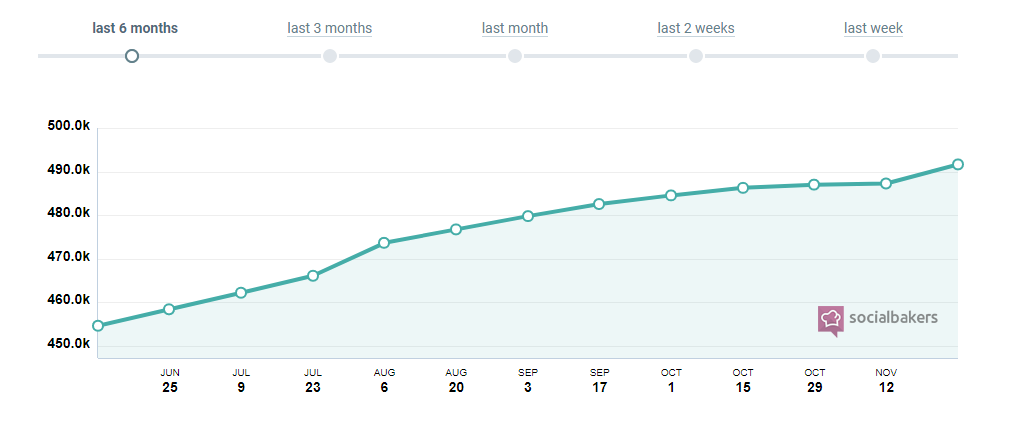Click the final rightmost data point
The image size is (1014, 426).
pyautogui.click(x=958, y=164)
